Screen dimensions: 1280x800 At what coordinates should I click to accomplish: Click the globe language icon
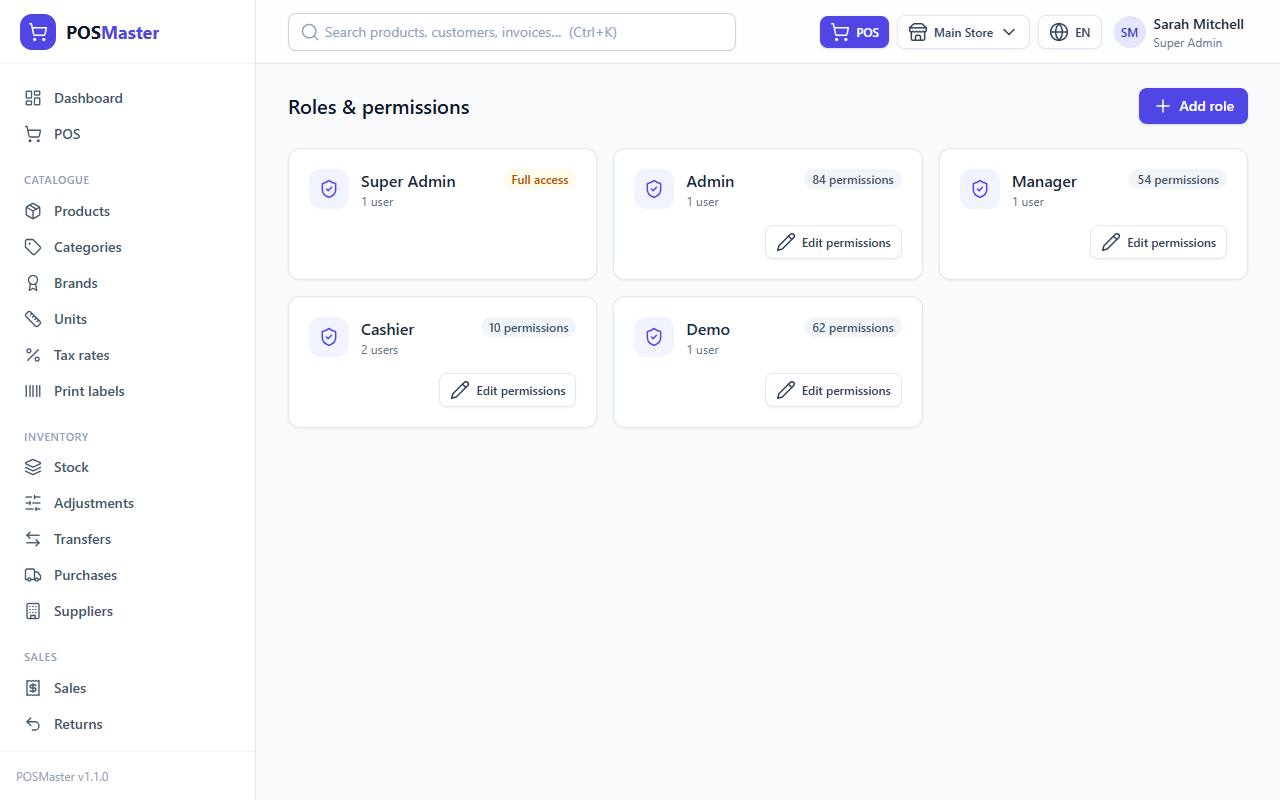[x=1059, y=32]
